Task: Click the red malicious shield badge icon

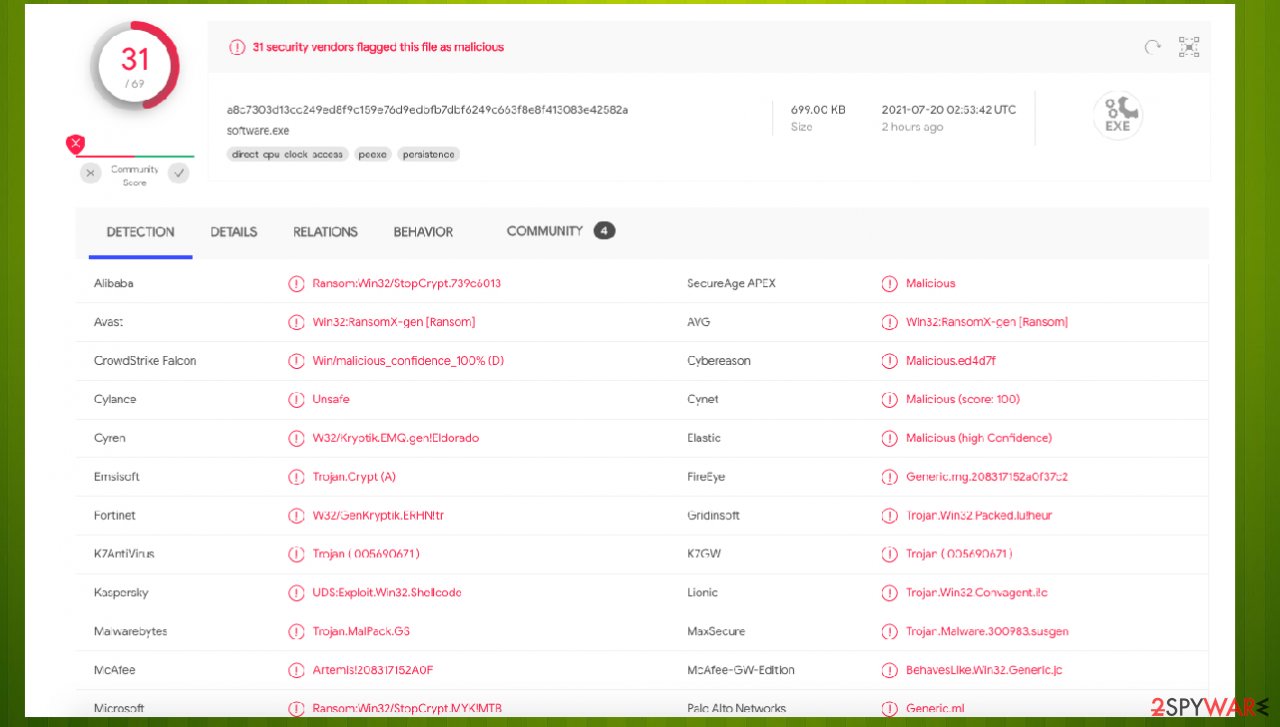Action: tap(75, 145)
